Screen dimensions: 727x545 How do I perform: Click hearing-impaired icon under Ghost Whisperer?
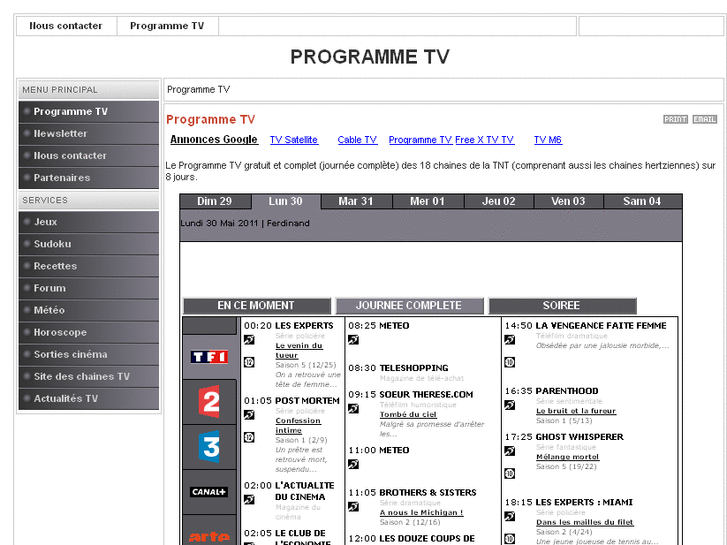click(510, 451)
